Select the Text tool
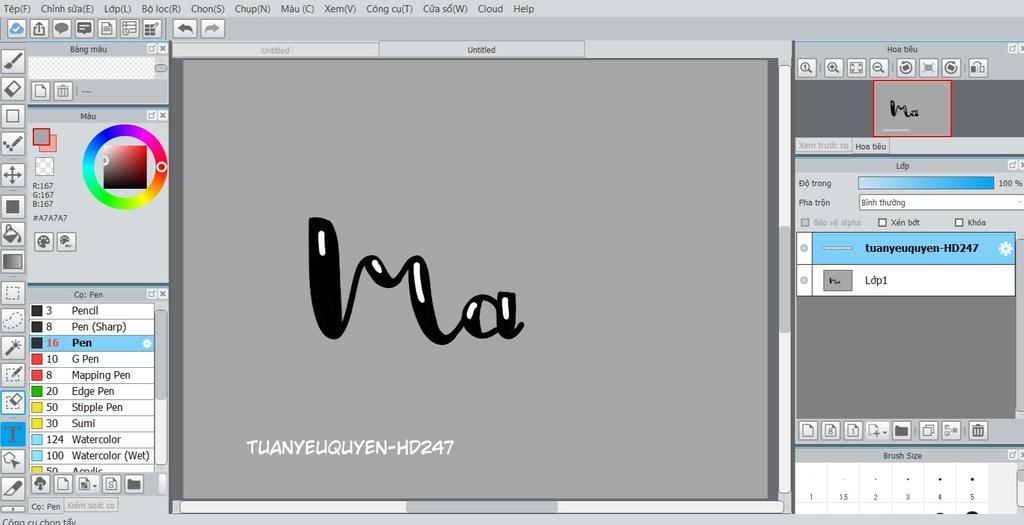The width and height of the screenshot is (1024, 525). (13, 433)
